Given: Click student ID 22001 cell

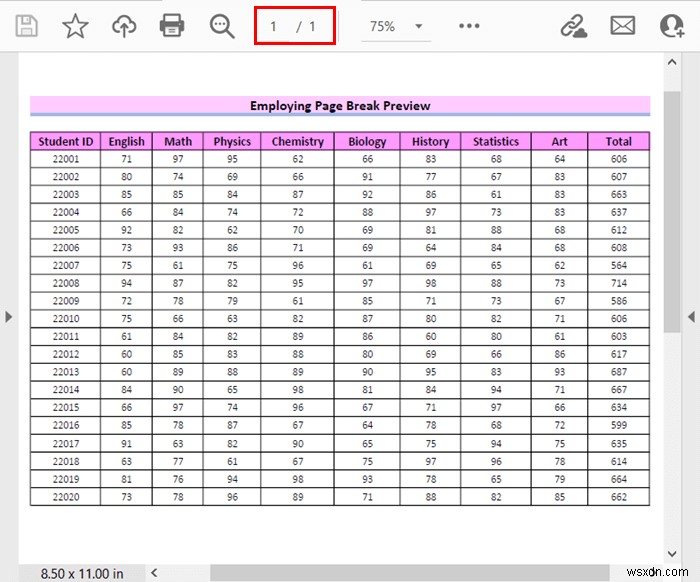Looking at the screenshot, I should point(66,159).
